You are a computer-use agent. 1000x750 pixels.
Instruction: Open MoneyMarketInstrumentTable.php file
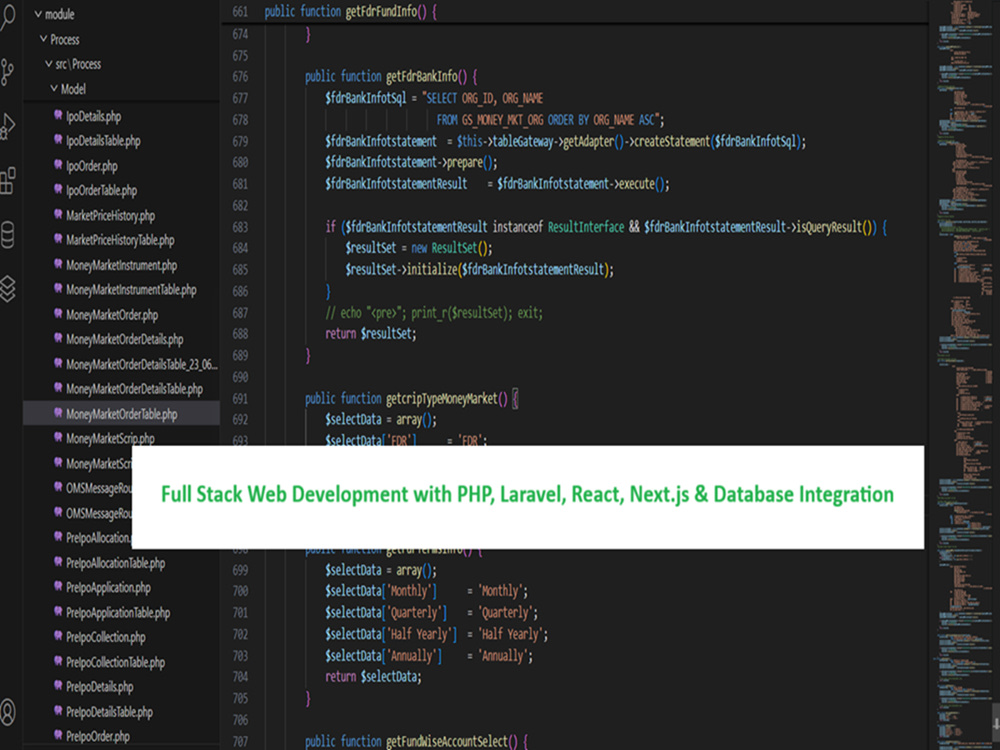(x=131, y=290)
